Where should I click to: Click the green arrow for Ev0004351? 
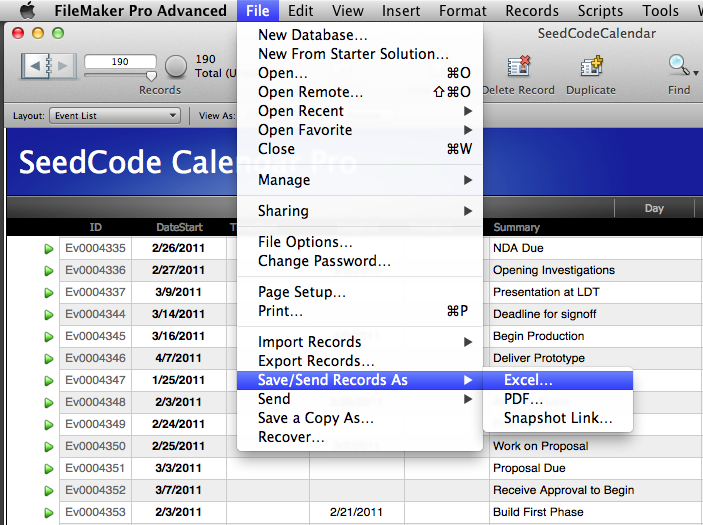coord(48,469)
